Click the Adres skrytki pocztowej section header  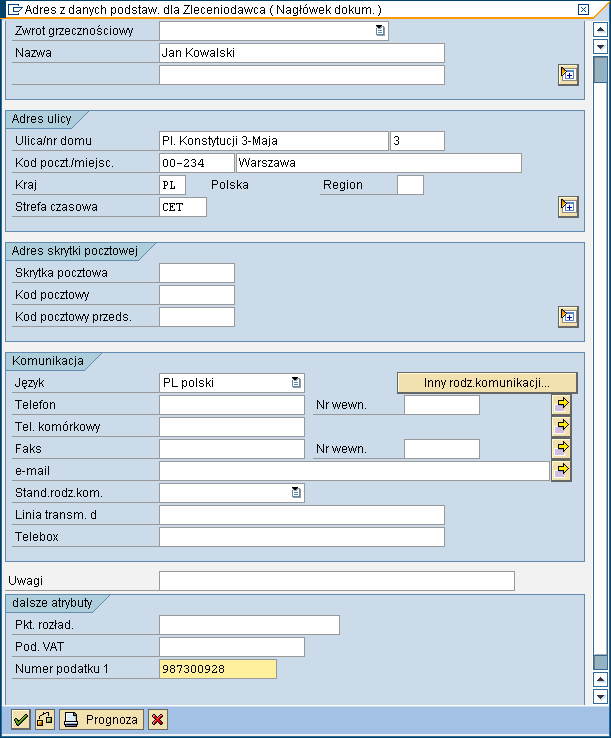(x=74, y=251)
